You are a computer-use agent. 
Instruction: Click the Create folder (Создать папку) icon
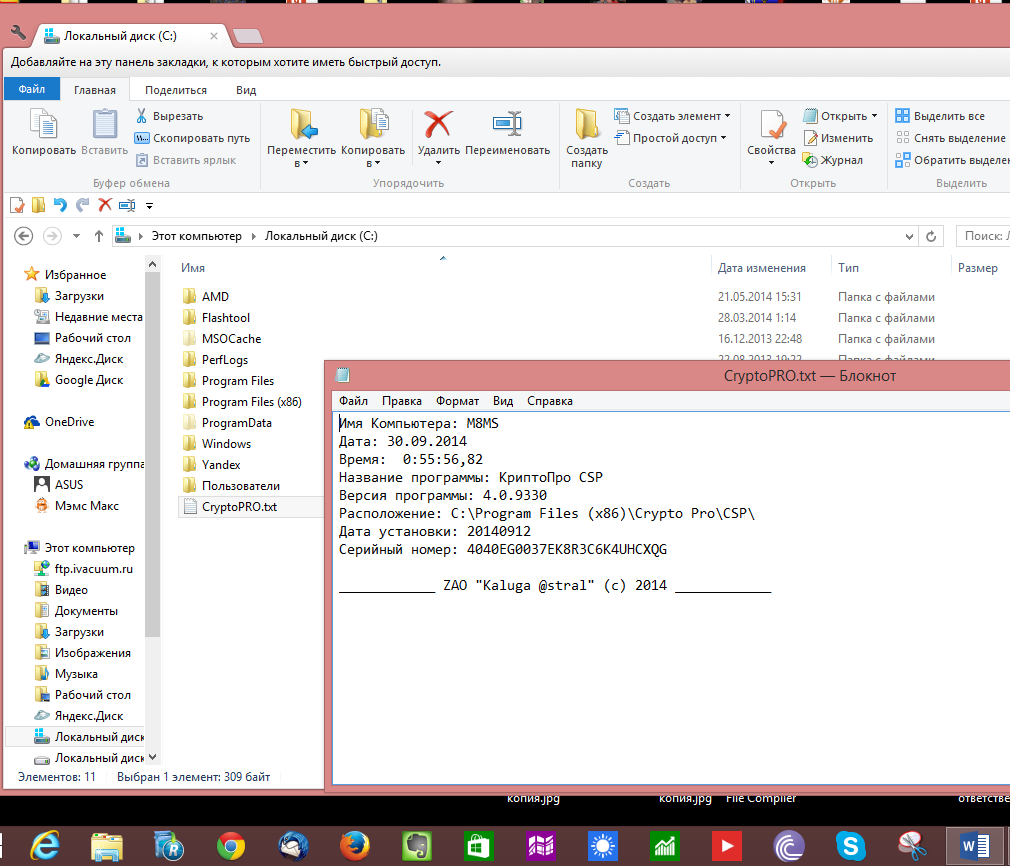(x=587, y=125)
